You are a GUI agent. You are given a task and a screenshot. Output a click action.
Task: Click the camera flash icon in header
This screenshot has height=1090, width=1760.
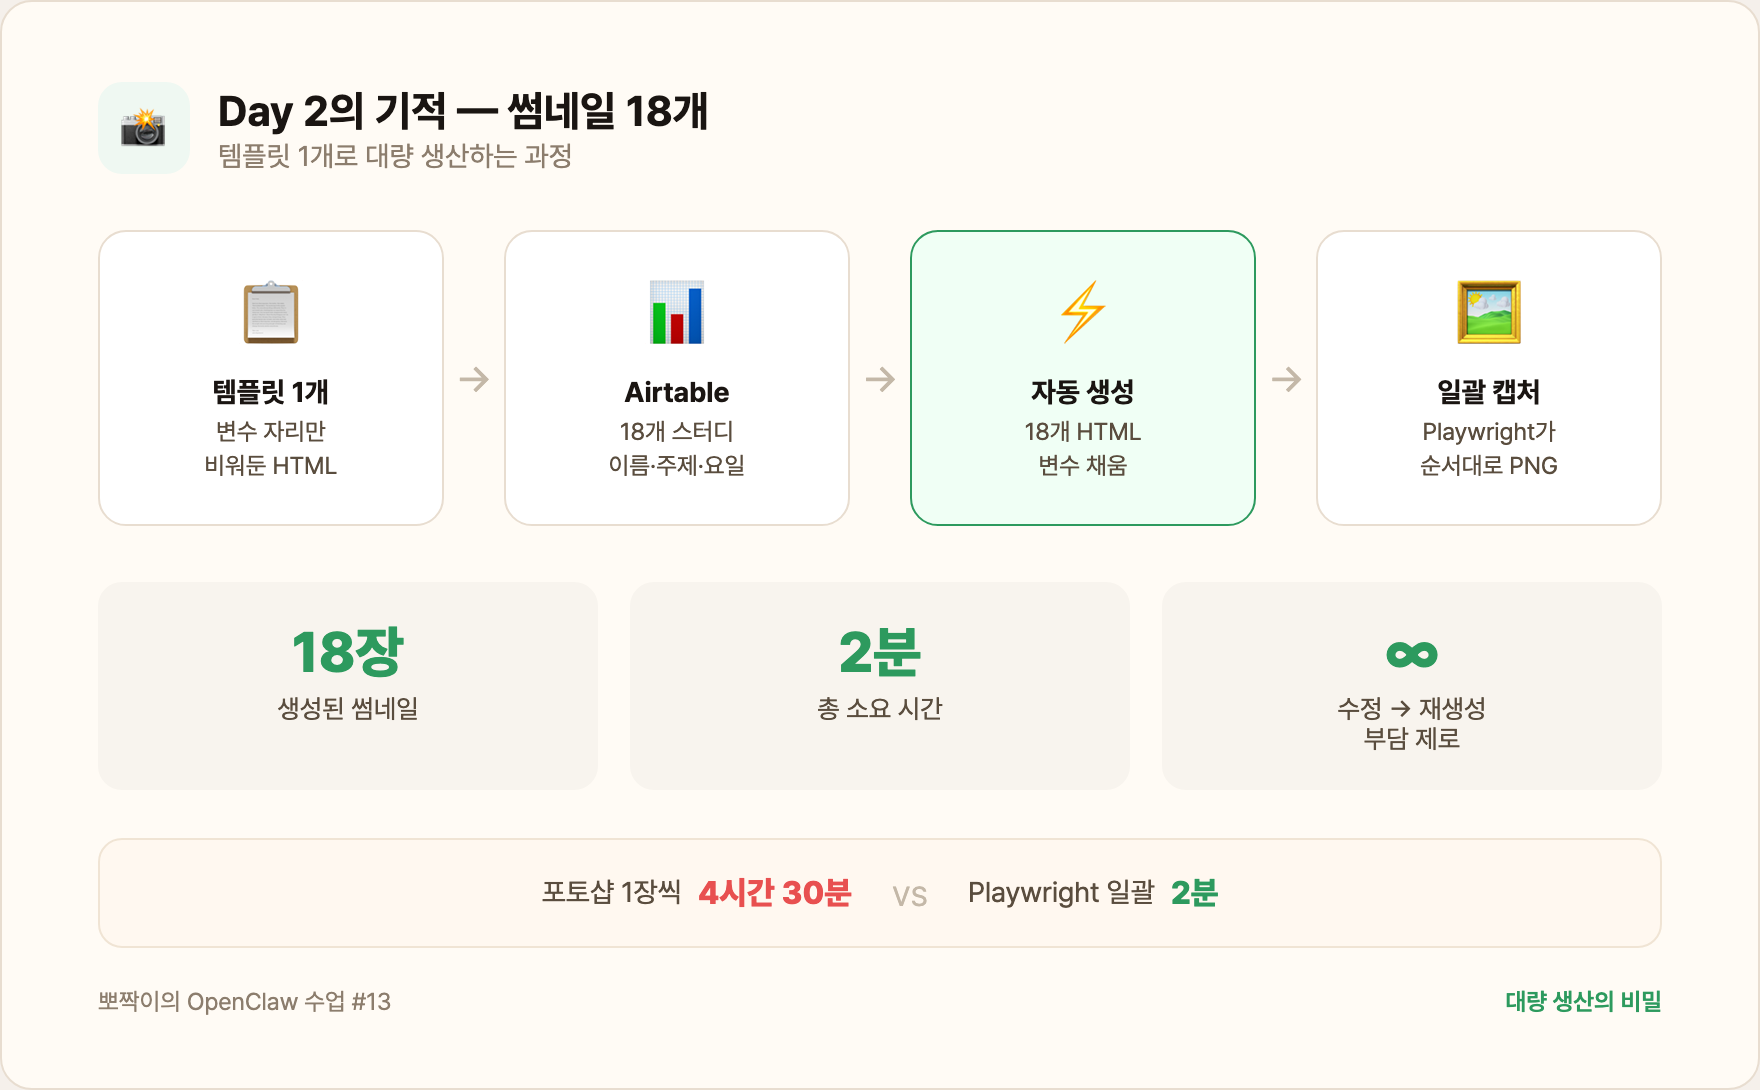[x=143, y=128]
